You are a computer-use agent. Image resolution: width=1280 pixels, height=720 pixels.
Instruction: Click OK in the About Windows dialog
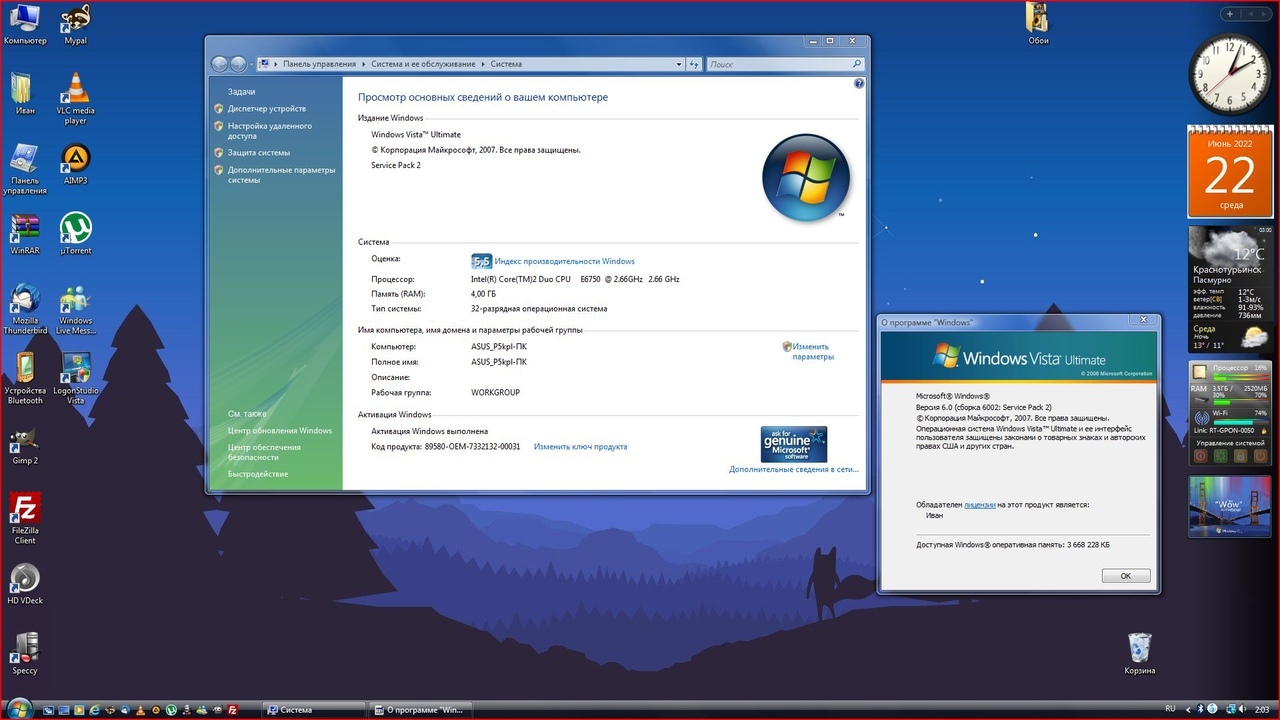coord(1126,576)
